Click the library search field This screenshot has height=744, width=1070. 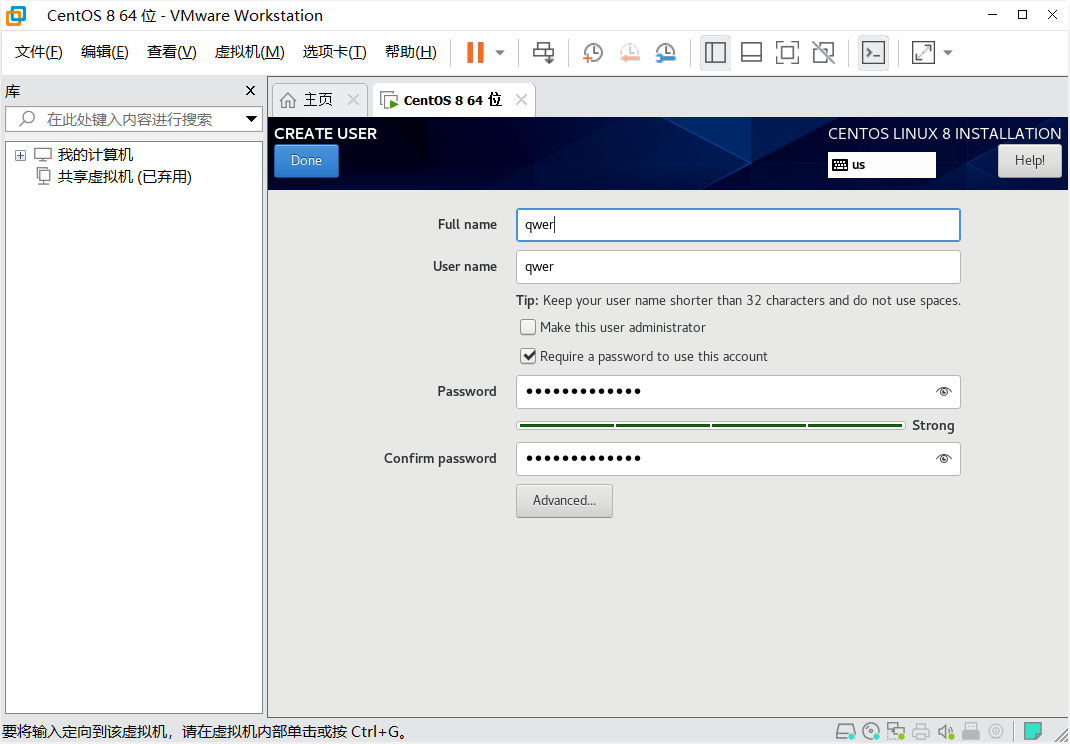(133, 119)
